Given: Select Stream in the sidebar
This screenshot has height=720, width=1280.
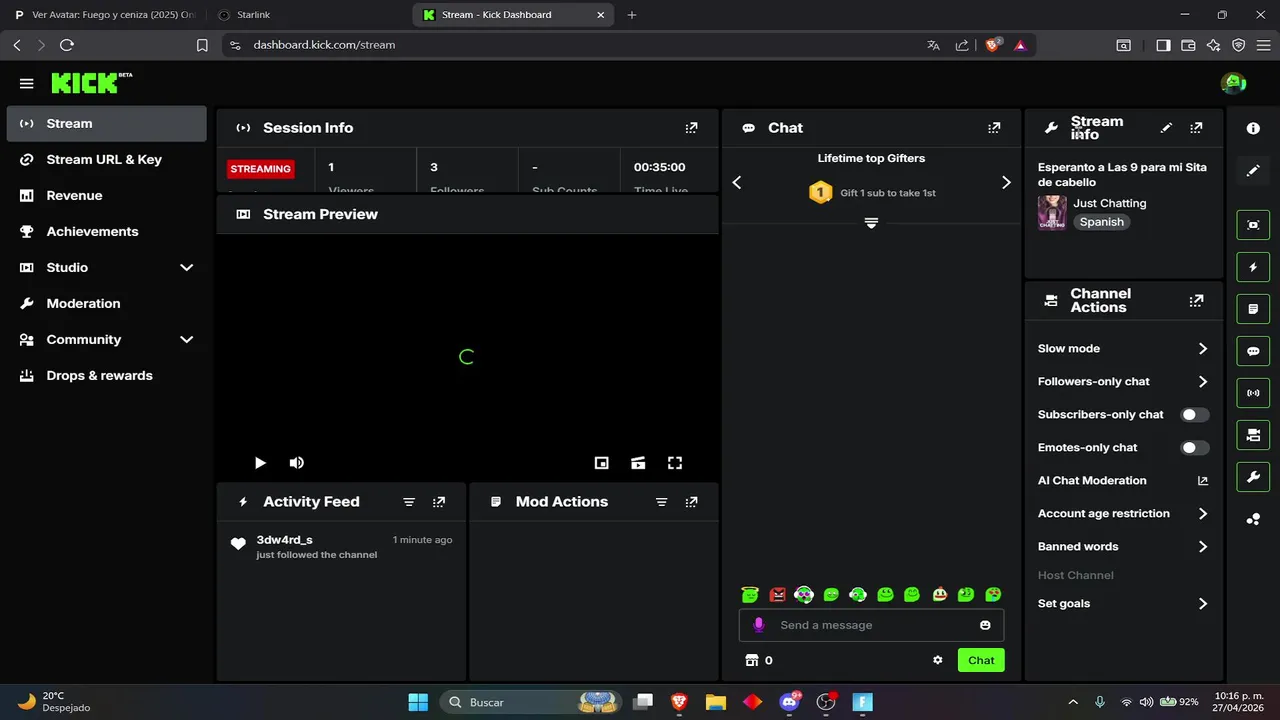Looking at the screenshot, I should tap(106, 123).
